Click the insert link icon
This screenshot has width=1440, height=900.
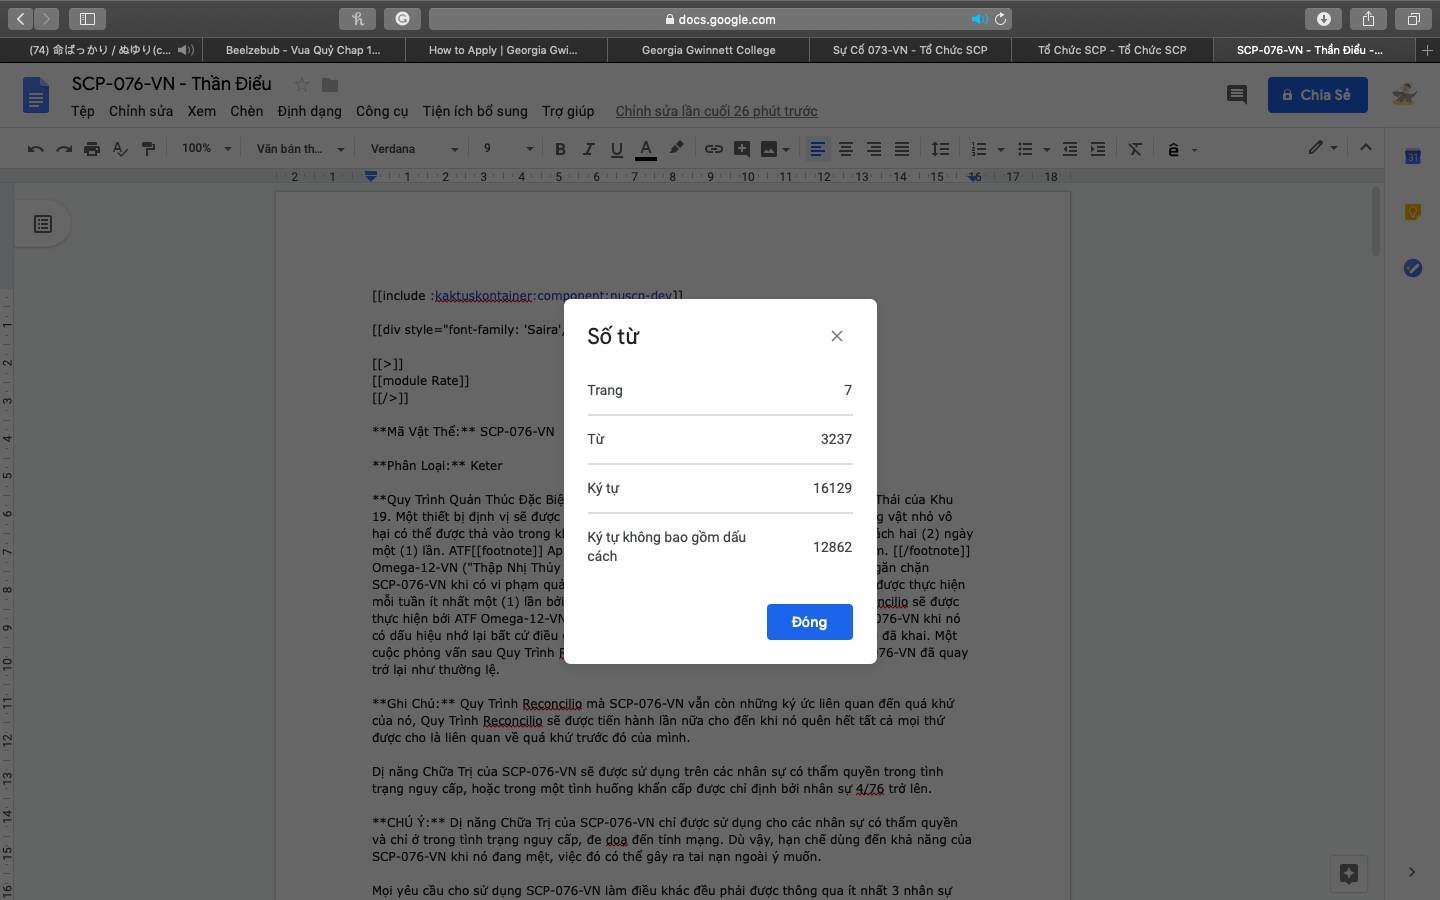tap(713, 149)
